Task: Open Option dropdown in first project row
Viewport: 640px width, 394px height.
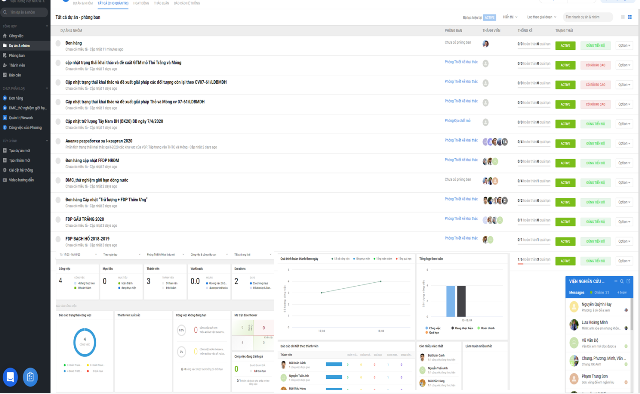Action: (624, 45)
